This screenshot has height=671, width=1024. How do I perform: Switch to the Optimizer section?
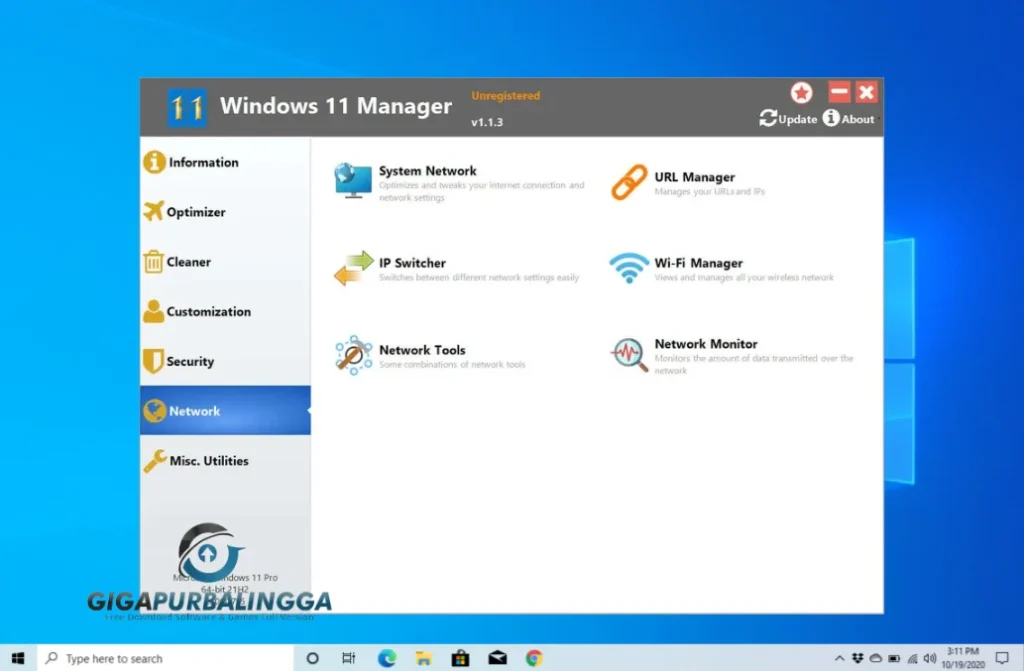tap(198, 212)
